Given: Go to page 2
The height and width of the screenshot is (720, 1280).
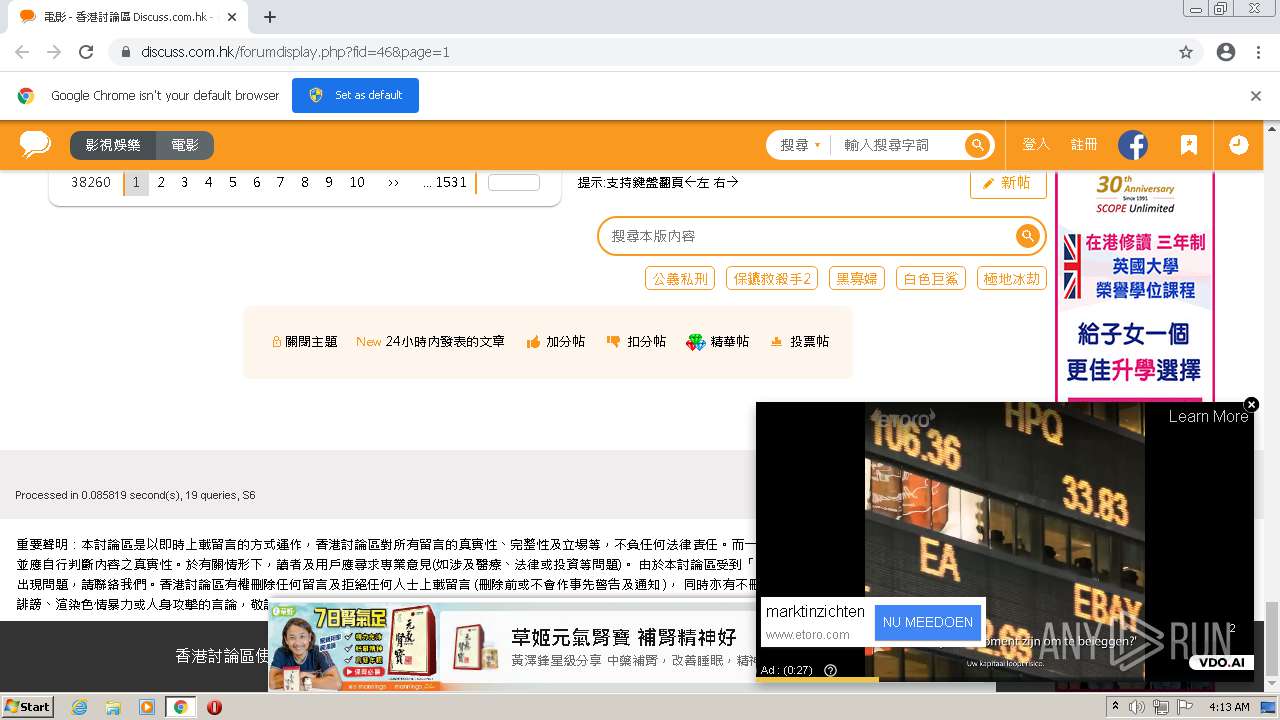Looking at the screenshot, I should click(161, 182).
